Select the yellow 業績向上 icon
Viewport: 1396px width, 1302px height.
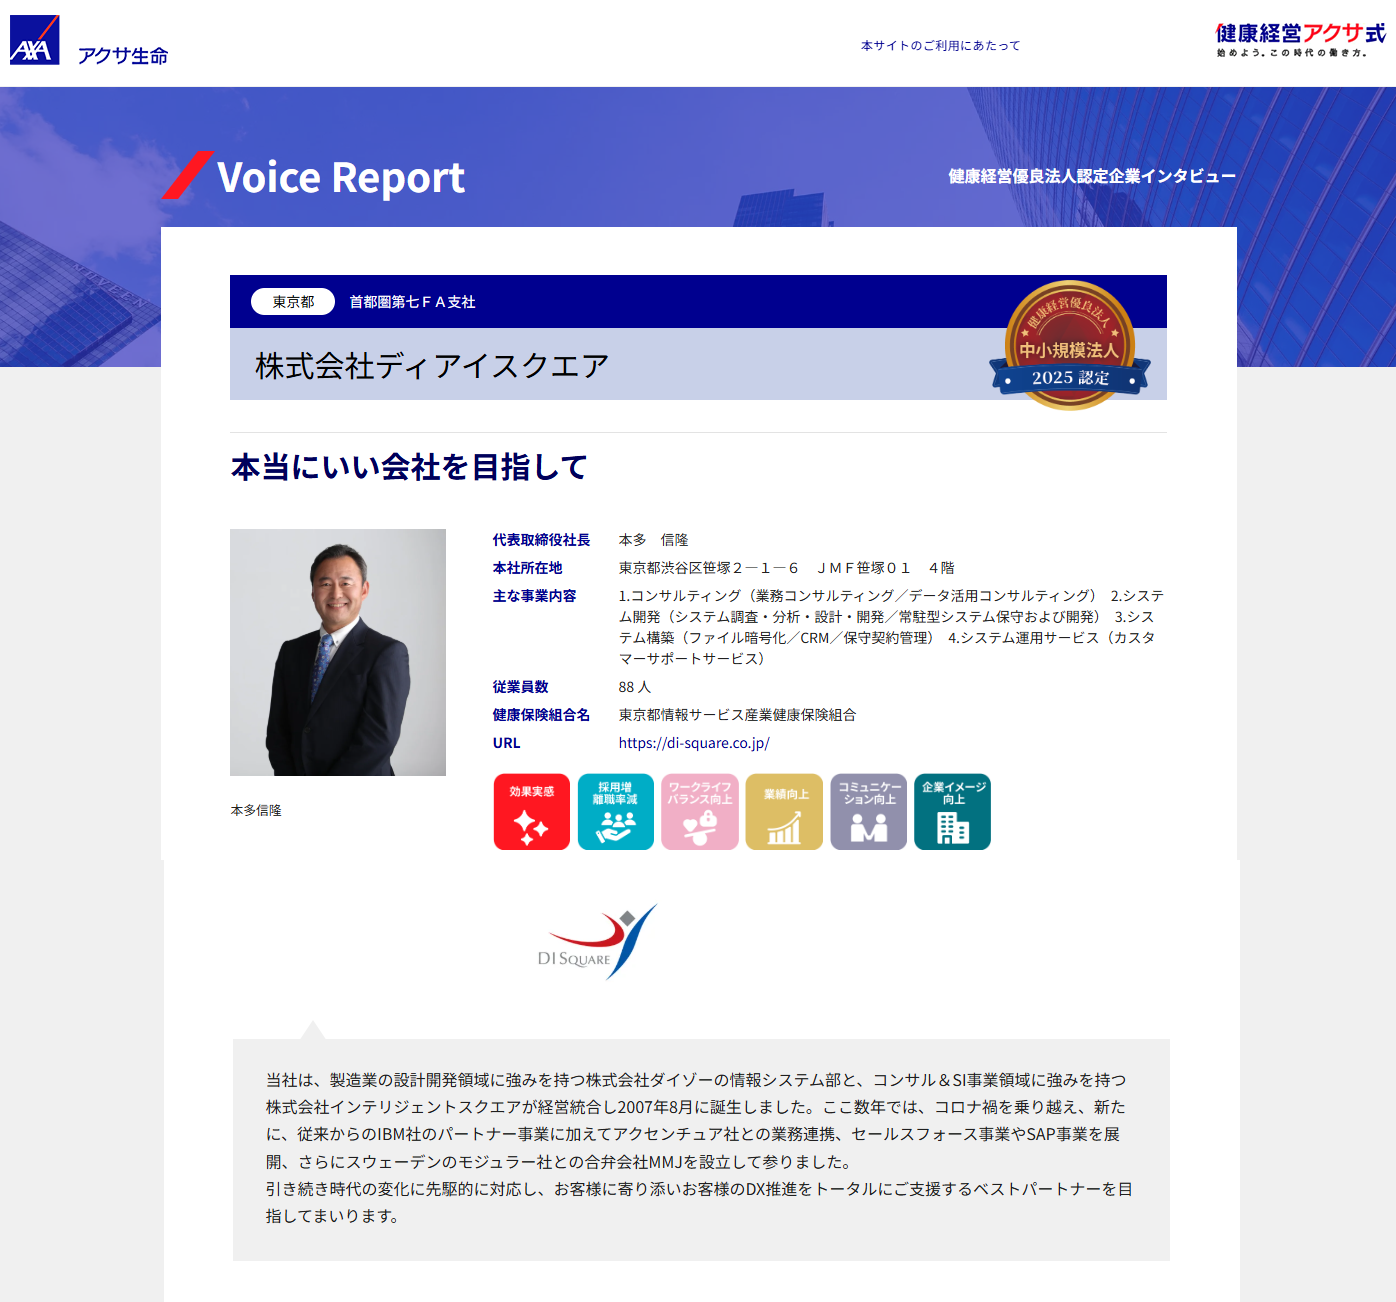click(784, 812)
